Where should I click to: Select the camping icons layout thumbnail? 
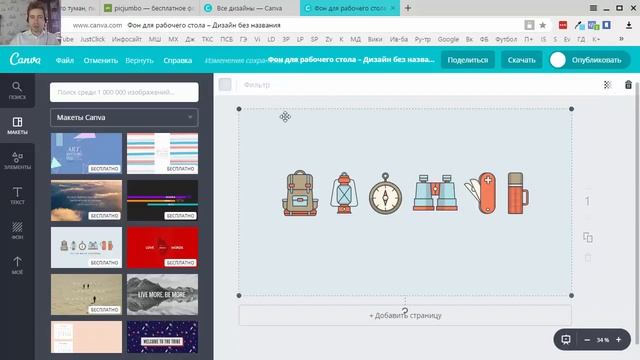[86, 247]
